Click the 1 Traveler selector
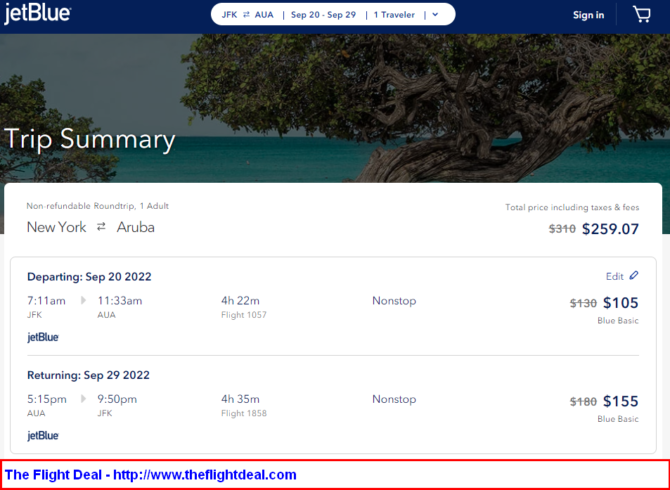670x490 pixels. pos(394,15)
